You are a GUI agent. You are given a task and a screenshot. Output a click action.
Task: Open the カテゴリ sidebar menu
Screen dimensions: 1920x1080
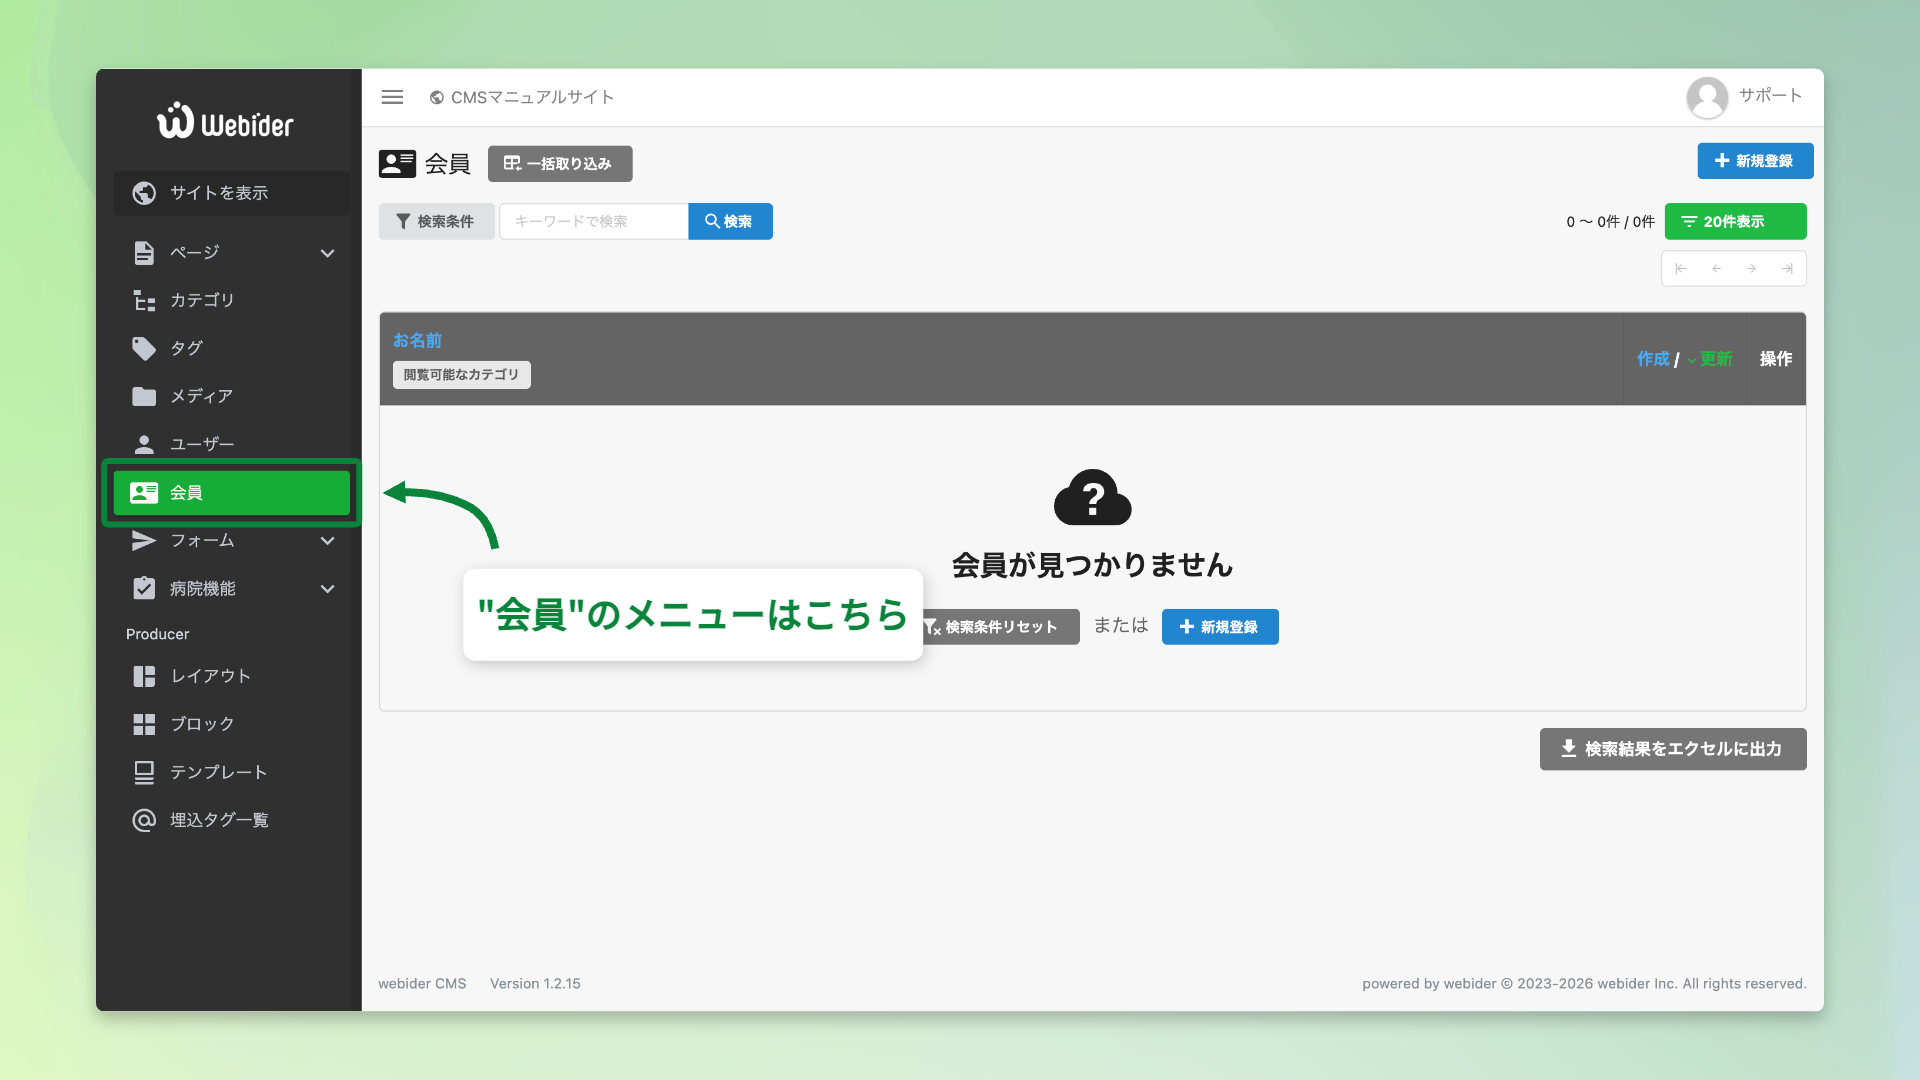pos(202,300)
